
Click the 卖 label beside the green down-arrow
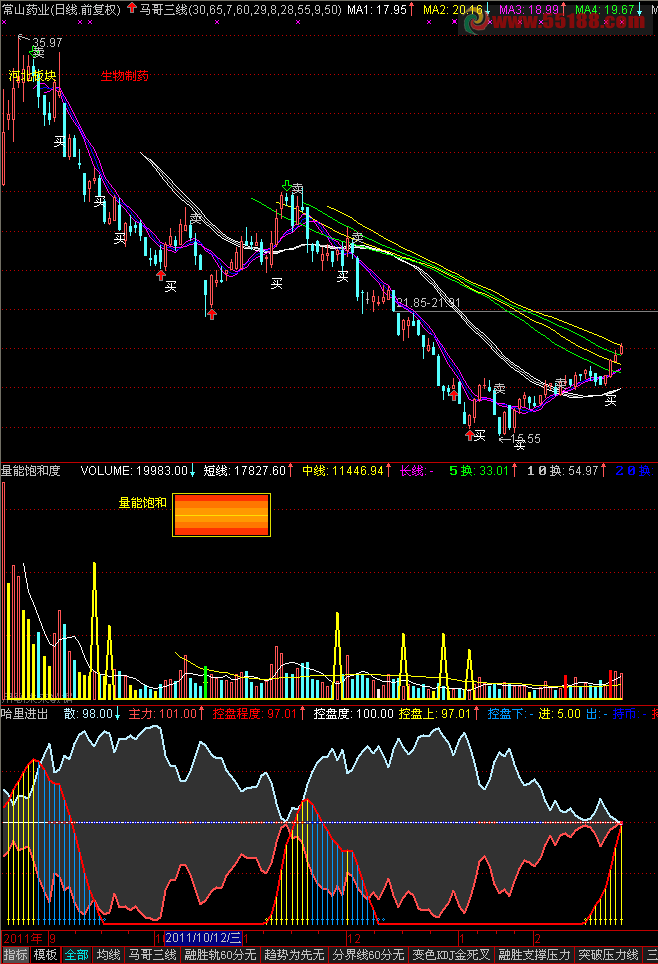[298, 188]
